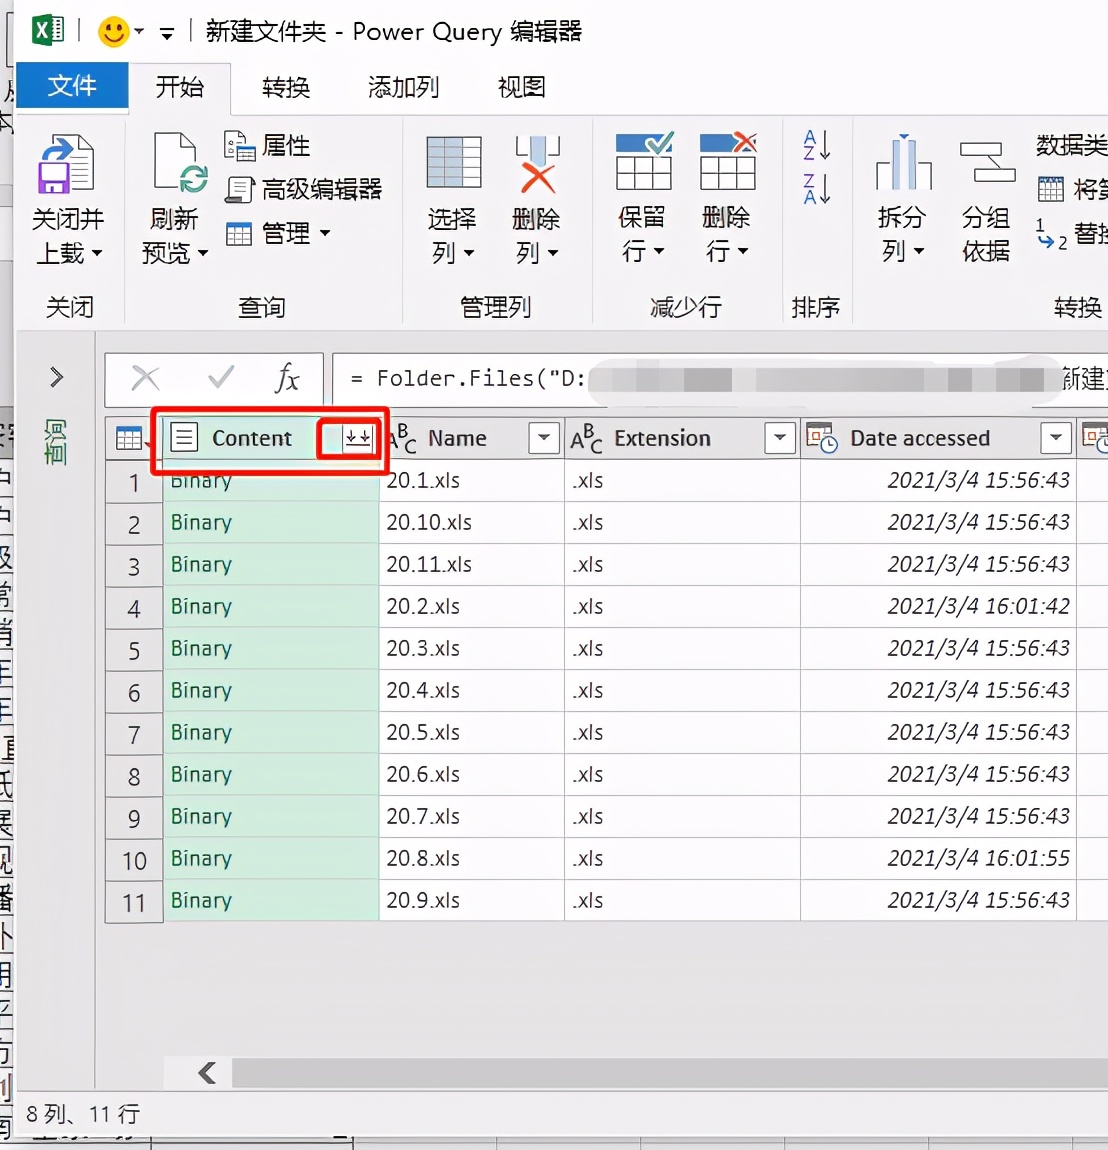1108x1150 pixels.
Task: Expand the 选择列 dropdown arrow
Action: tap(469, 254)
